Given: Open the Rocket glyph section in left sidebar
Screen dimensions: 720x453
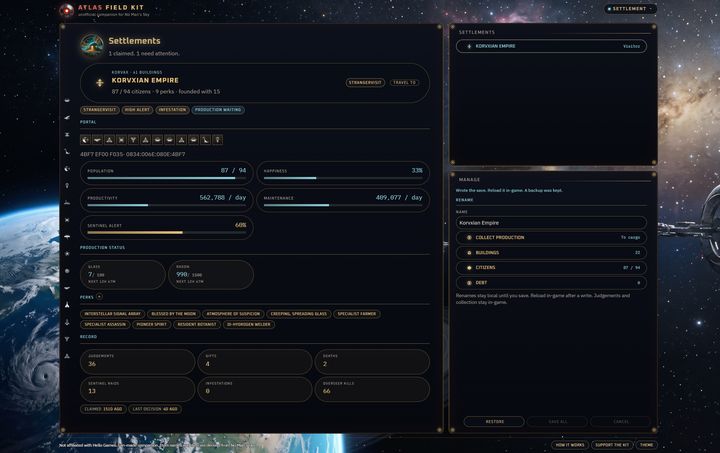Looking at the screenshot, I should [x=67, y=322].
